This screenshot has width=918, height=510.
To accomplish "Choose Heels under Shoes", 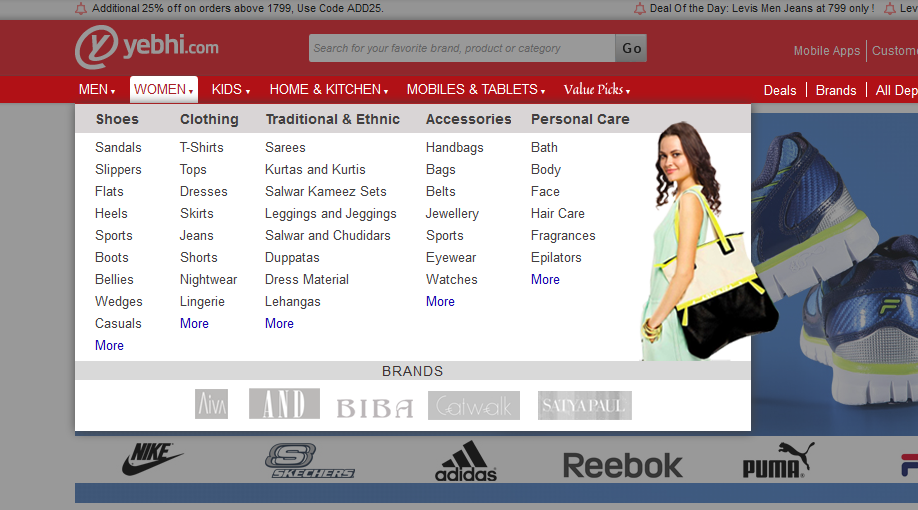I will pyautogui.click(x=111, y=214).
